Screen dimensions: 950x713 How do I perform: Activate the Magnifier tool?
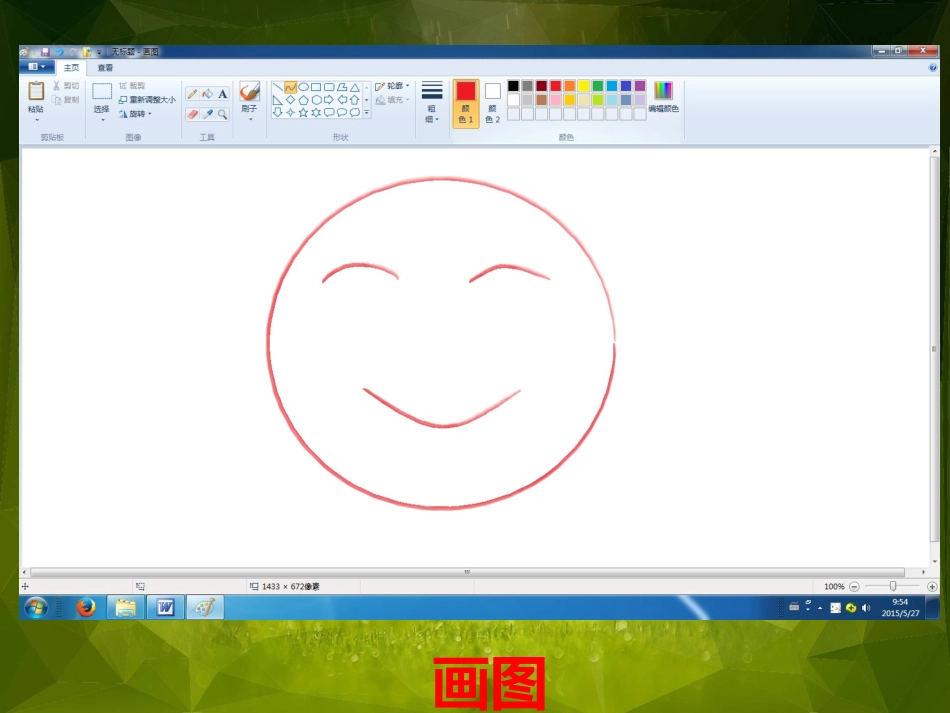tap(222, 114)
